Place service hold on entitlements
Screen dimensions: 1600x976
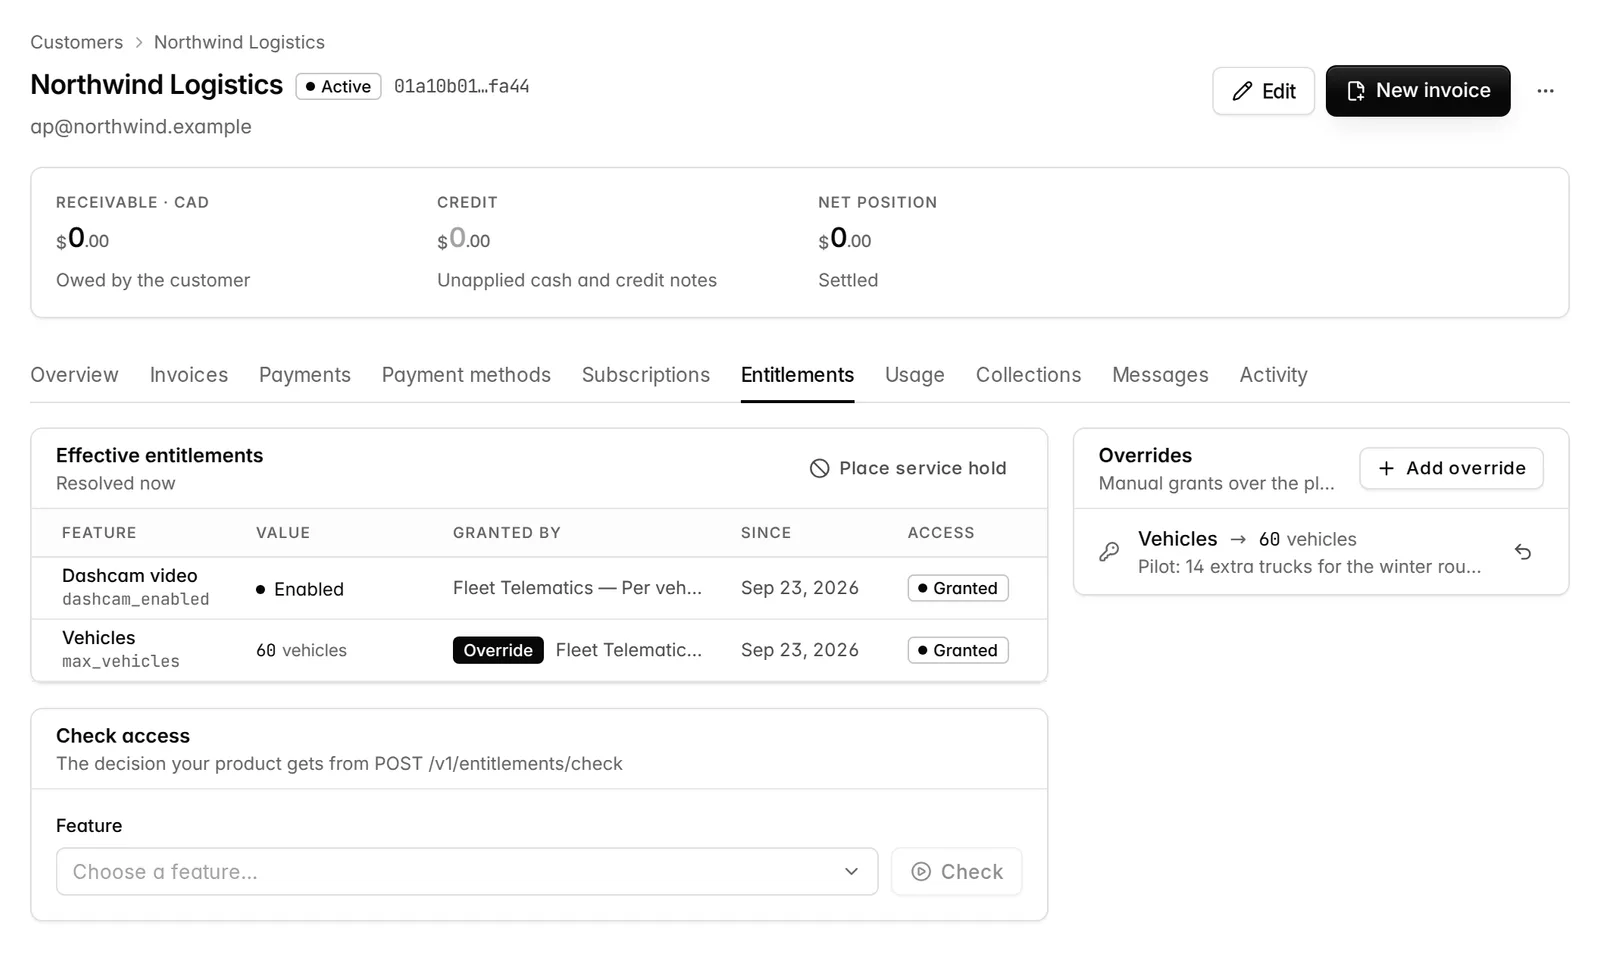coord(908,468)
